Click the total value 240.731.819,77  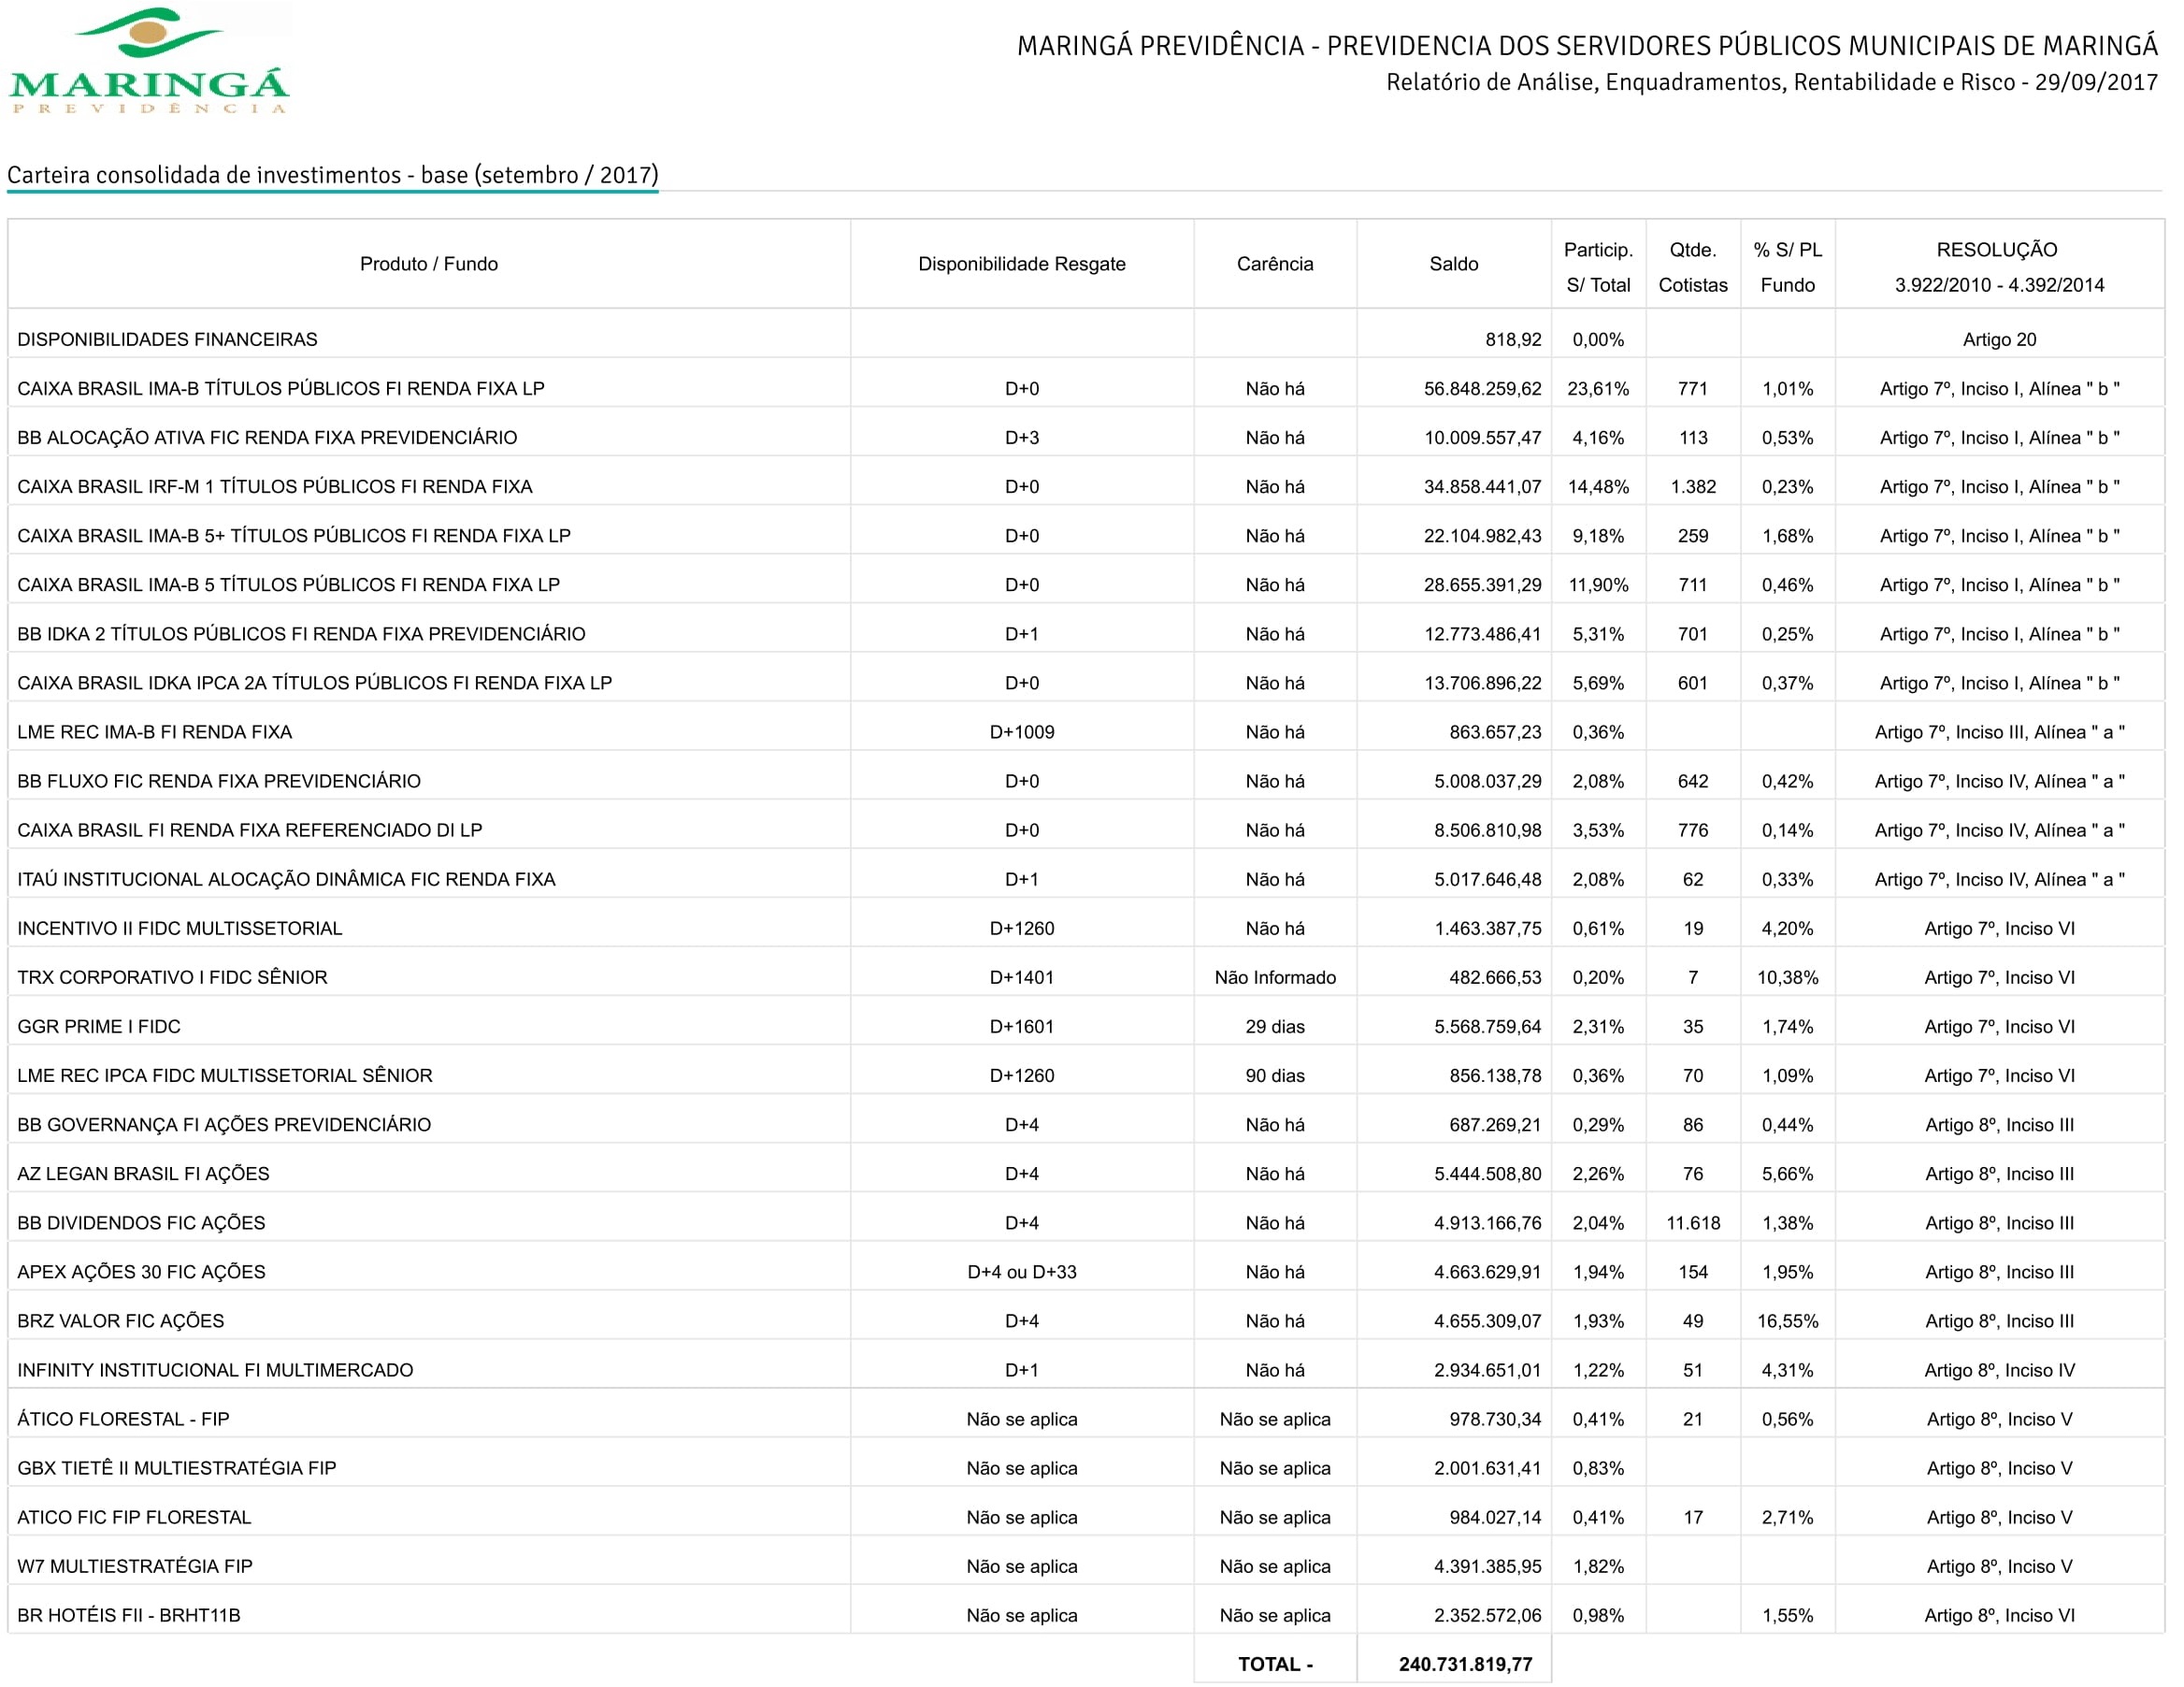(1465, 1665)
